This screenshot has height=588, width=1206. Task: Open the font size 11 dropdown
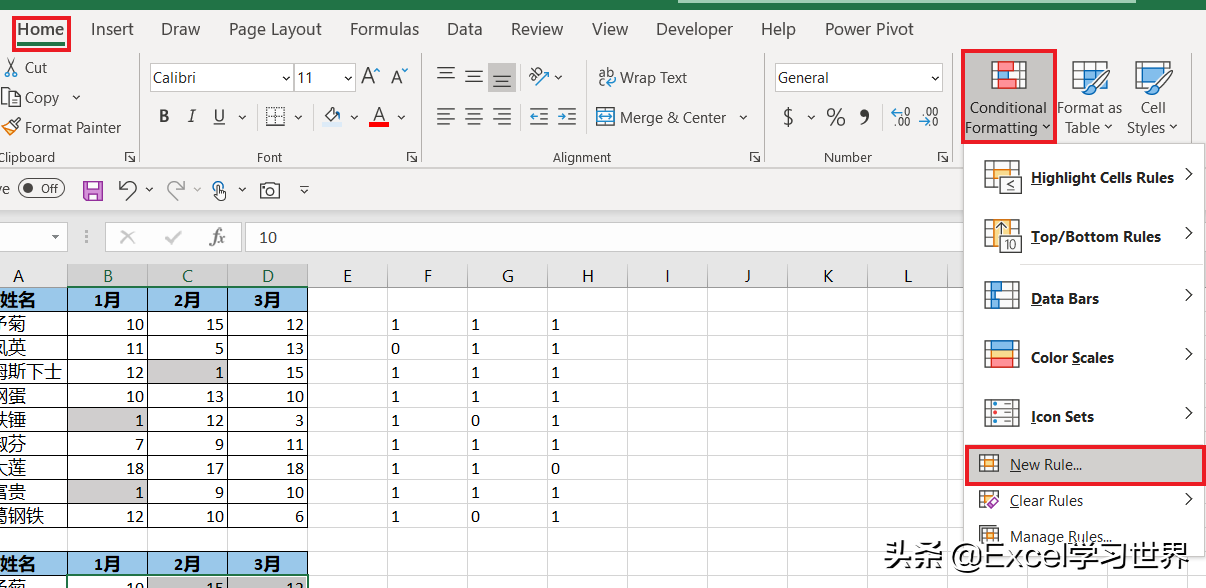coord(347,78)
